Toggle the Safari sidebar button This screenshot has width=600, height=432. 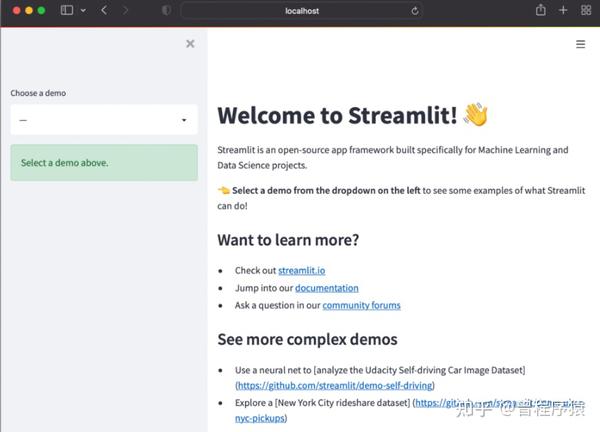tap(67, 10)
